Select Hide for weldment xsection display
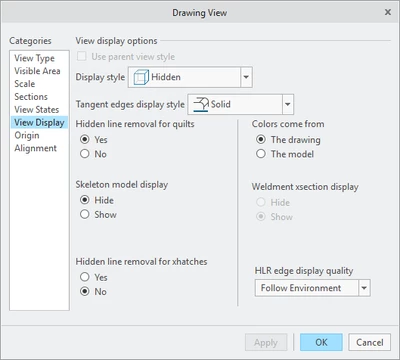Screen dimensions: 400x360 point(261,202)
